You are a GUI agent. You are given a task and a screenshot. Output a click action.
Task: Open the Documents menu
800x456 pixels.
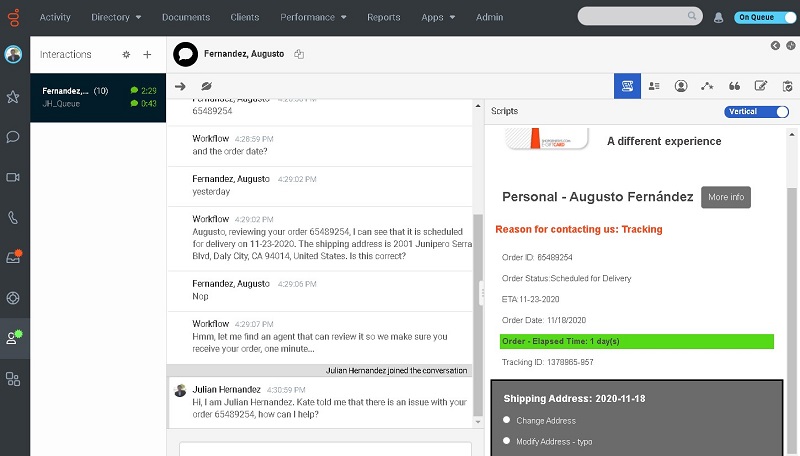point(186,17)
